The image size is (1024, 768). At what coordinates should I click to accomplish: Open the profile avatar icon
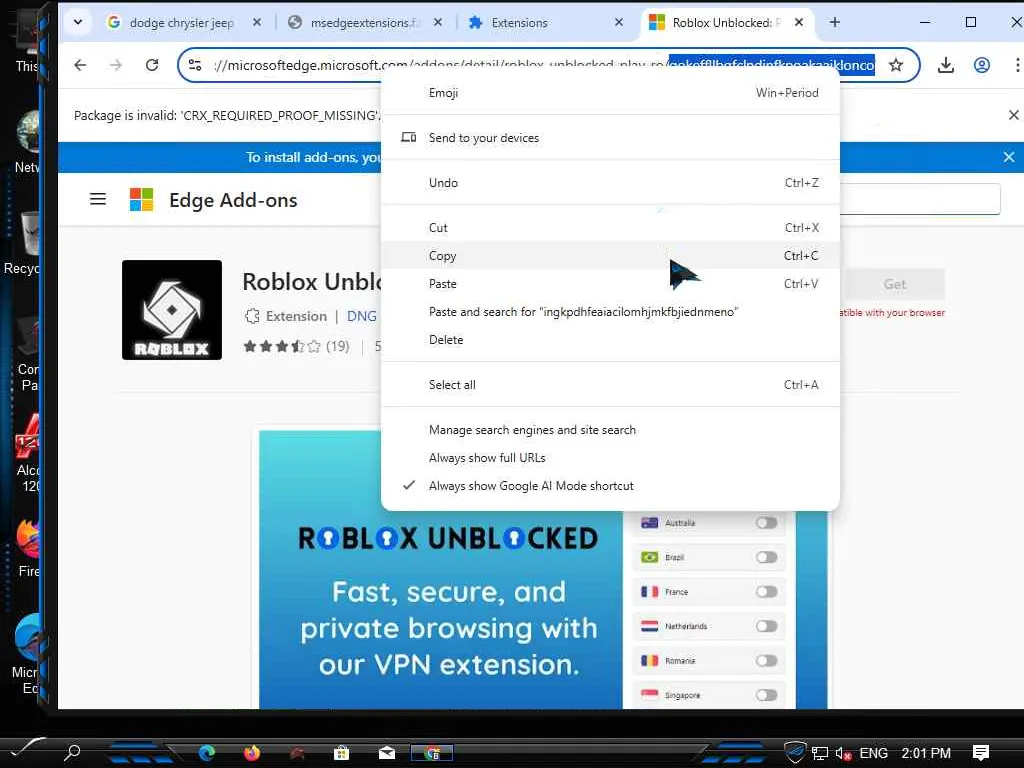click(x=982, y=65)
